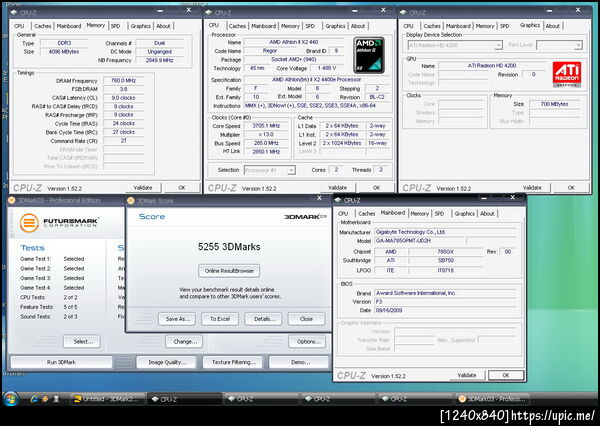This screenshot has width=600, height=426.
Task: Click the ATI Radeon logo in Graphics window
Action: click(567, 74)
